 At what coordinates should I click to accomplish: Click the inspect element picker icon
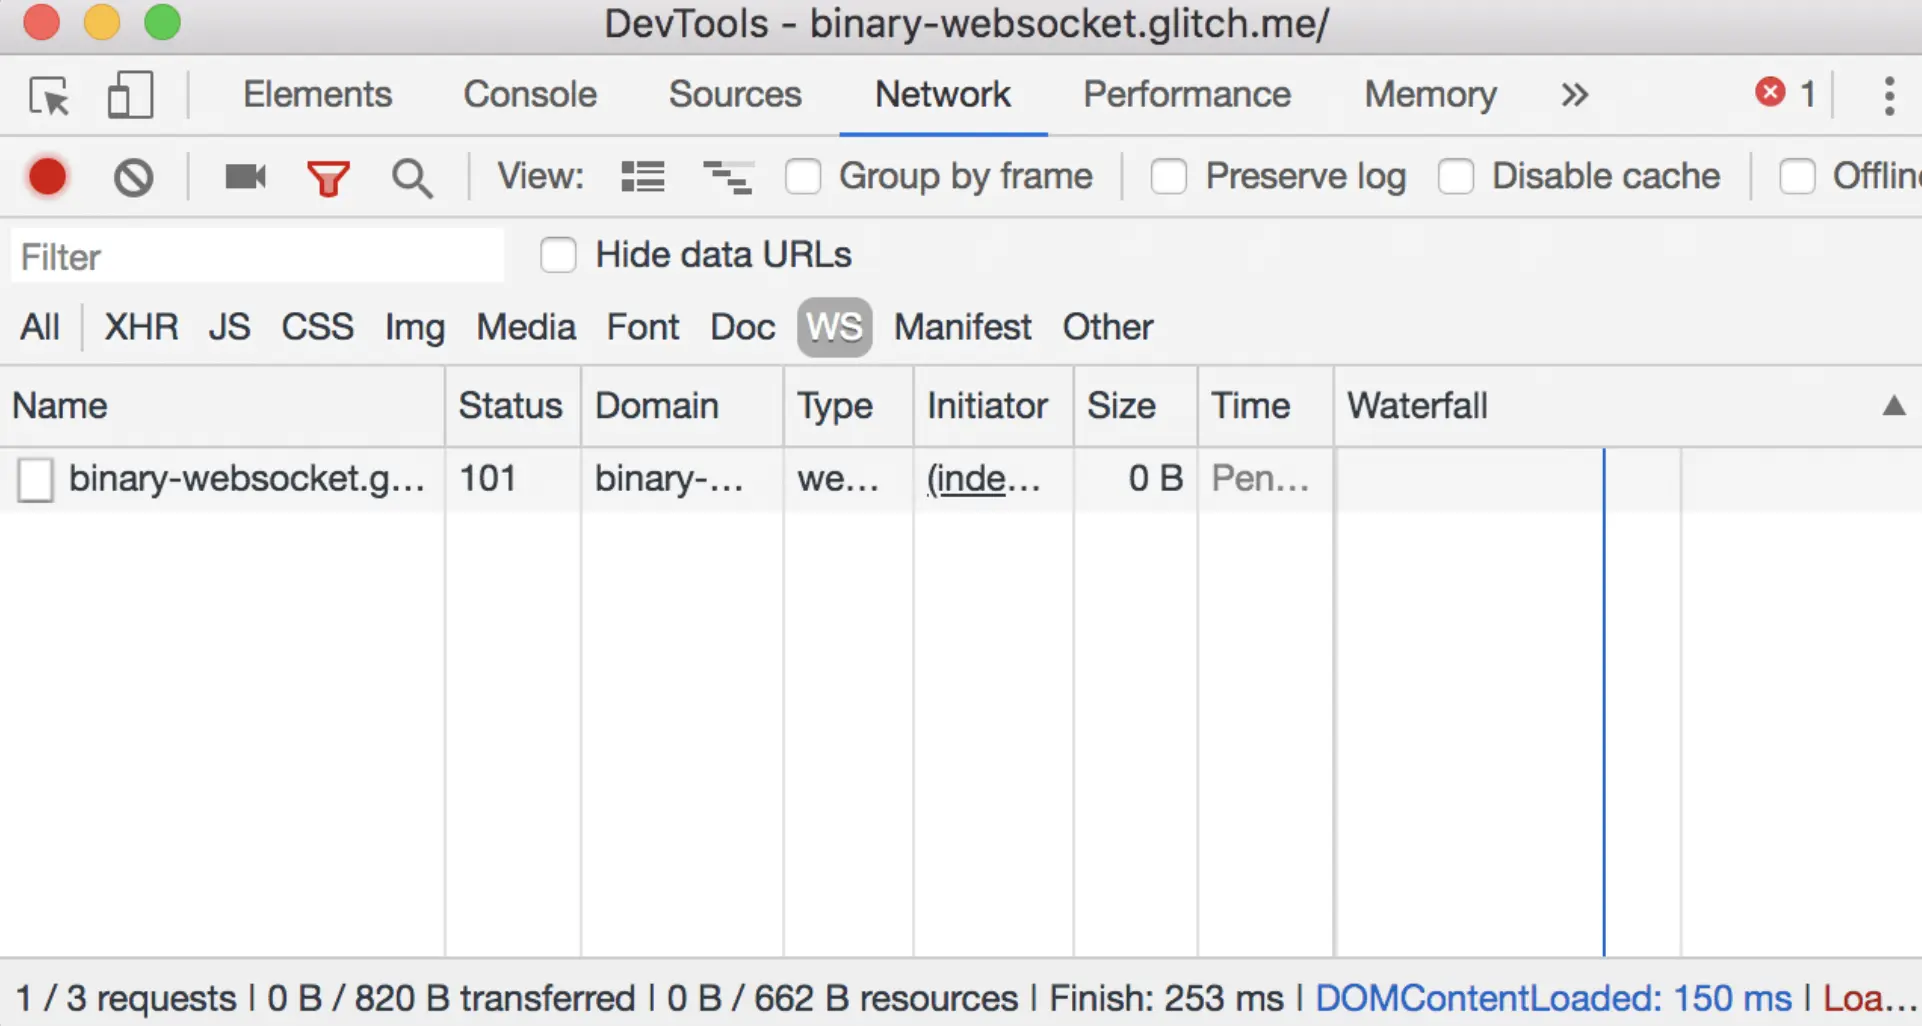[x=49, y=96]
